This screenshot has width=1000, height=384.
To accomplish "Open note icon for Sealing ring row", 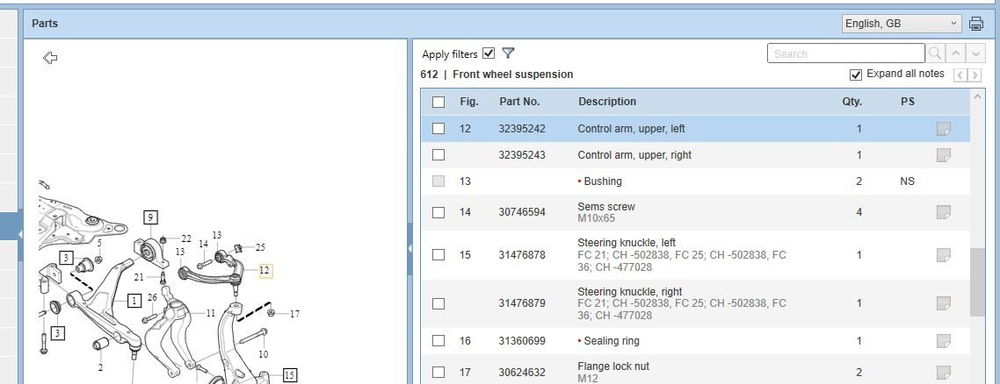I will coord(943,341).
